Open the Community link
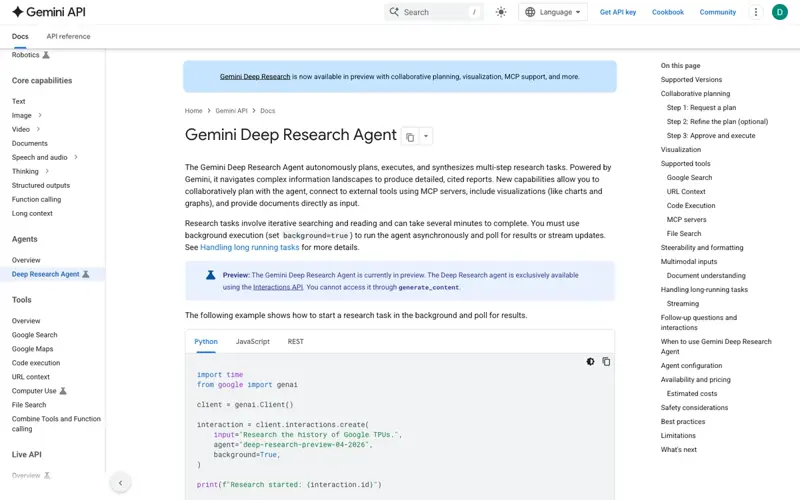 click(x=717, y=12)
